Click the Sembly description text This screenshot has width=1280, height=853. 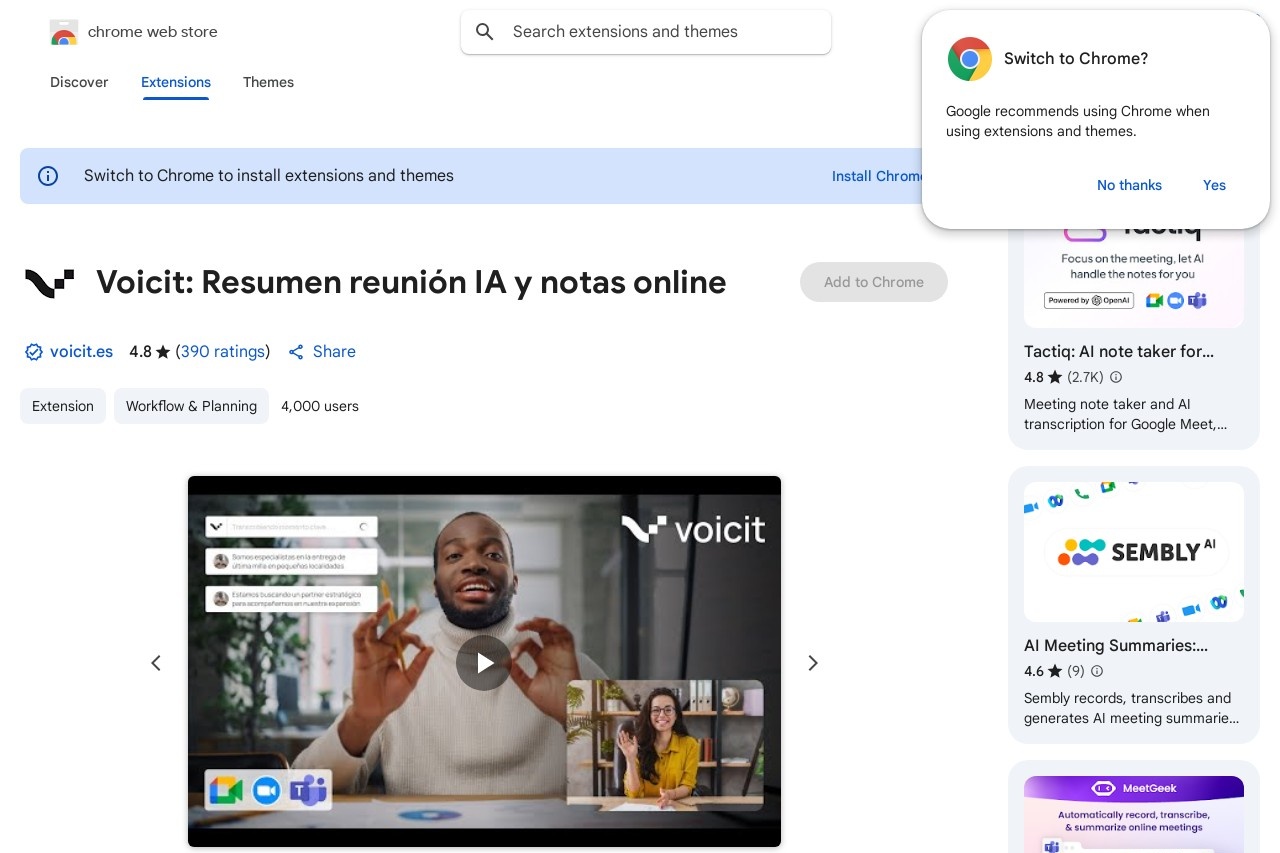tap(1131, 708)
